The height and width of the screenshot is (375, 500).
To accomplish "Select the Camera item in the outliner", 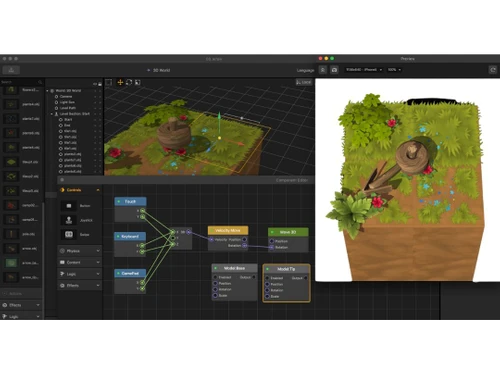I will pos(66,97).
